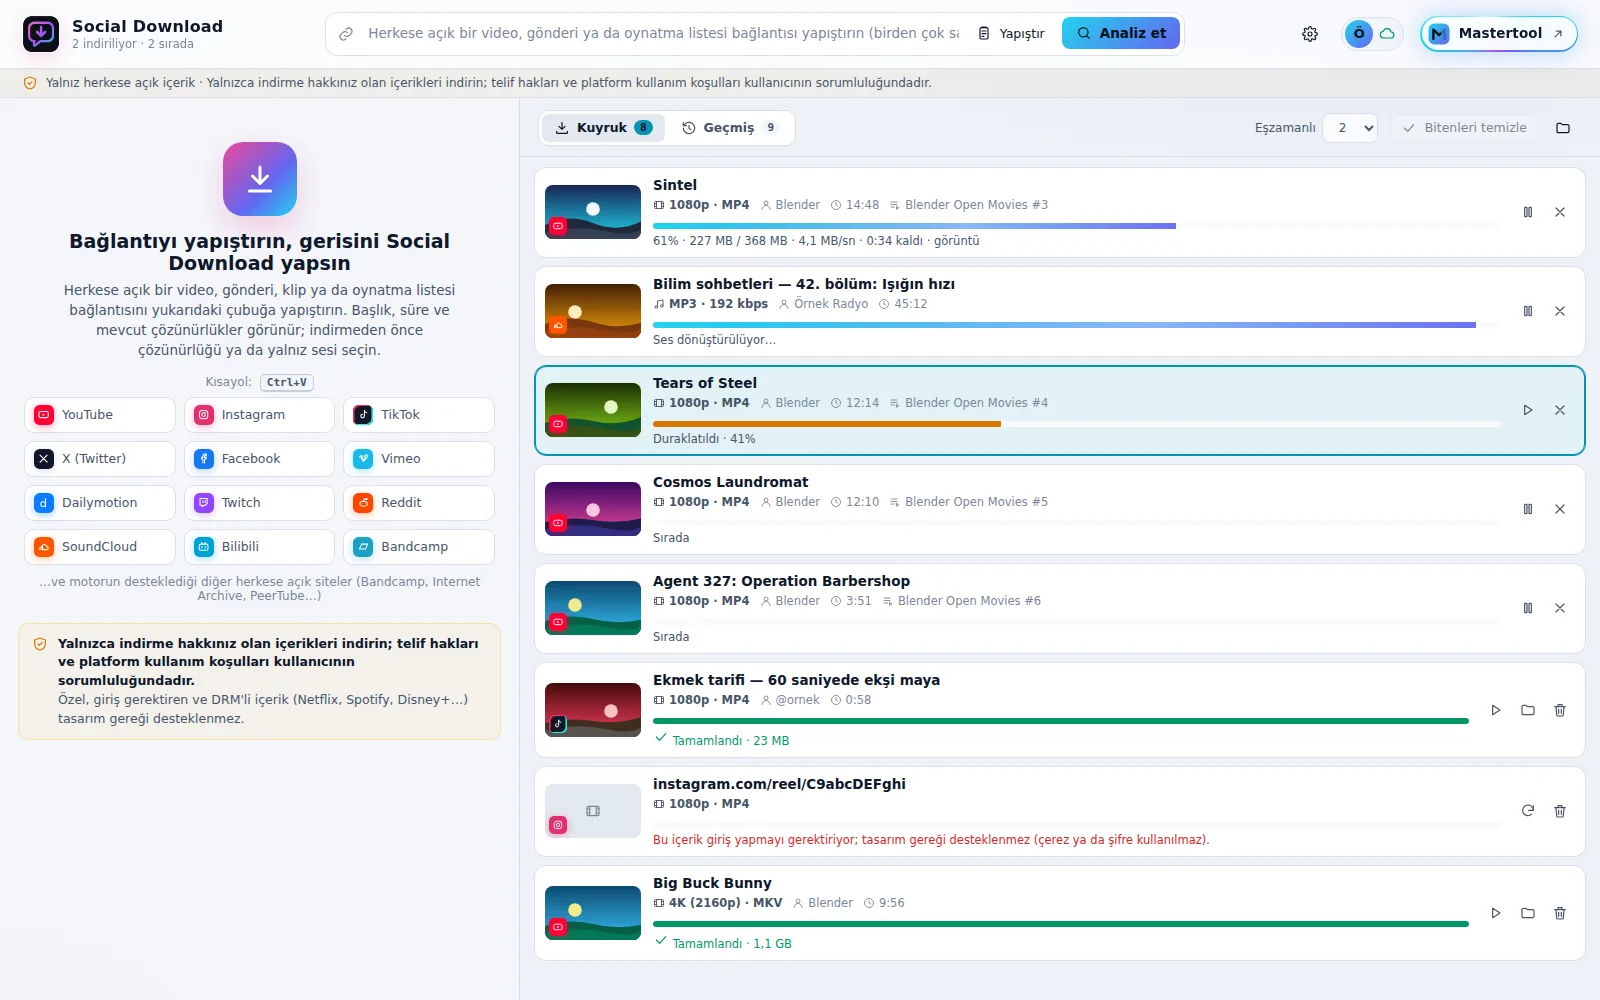The height and width of the screenshot is (1000, 1600).
Task: Focus the link paste input field
Action: click(663, 33)
